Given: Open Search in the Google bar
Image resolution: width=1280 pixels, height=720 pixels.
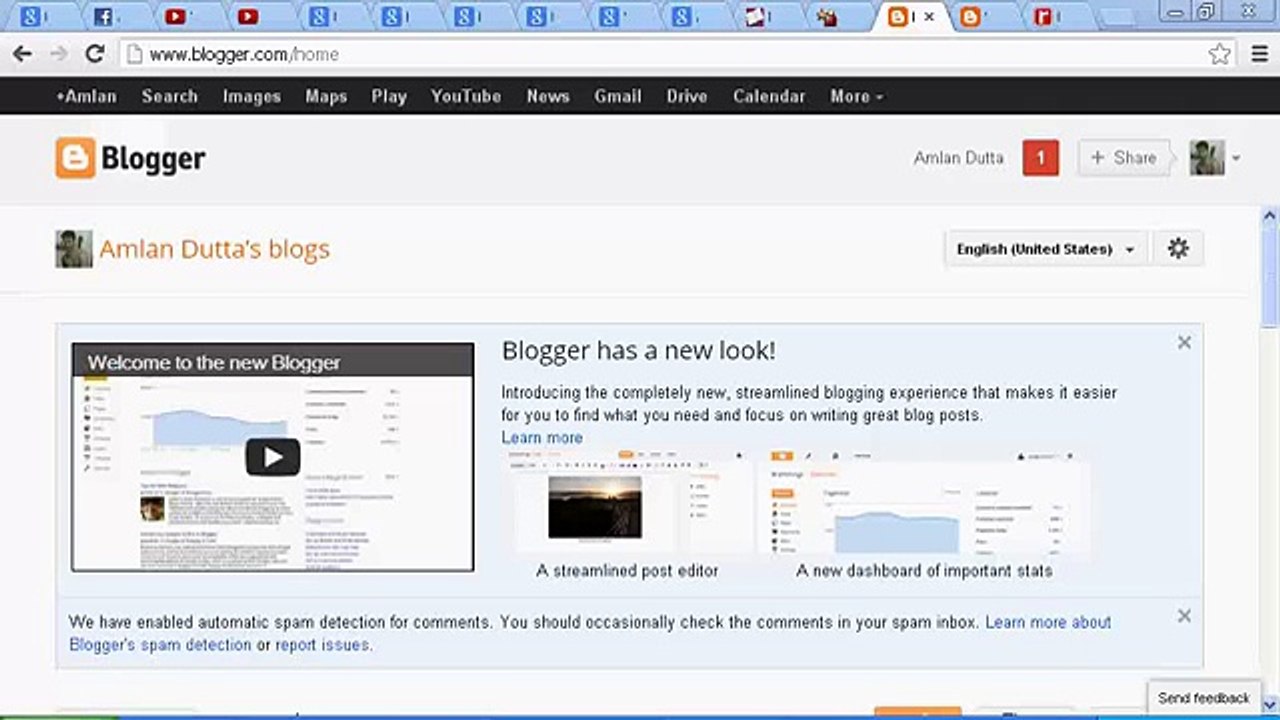Looking at the screenshot, I should point(170,96).
